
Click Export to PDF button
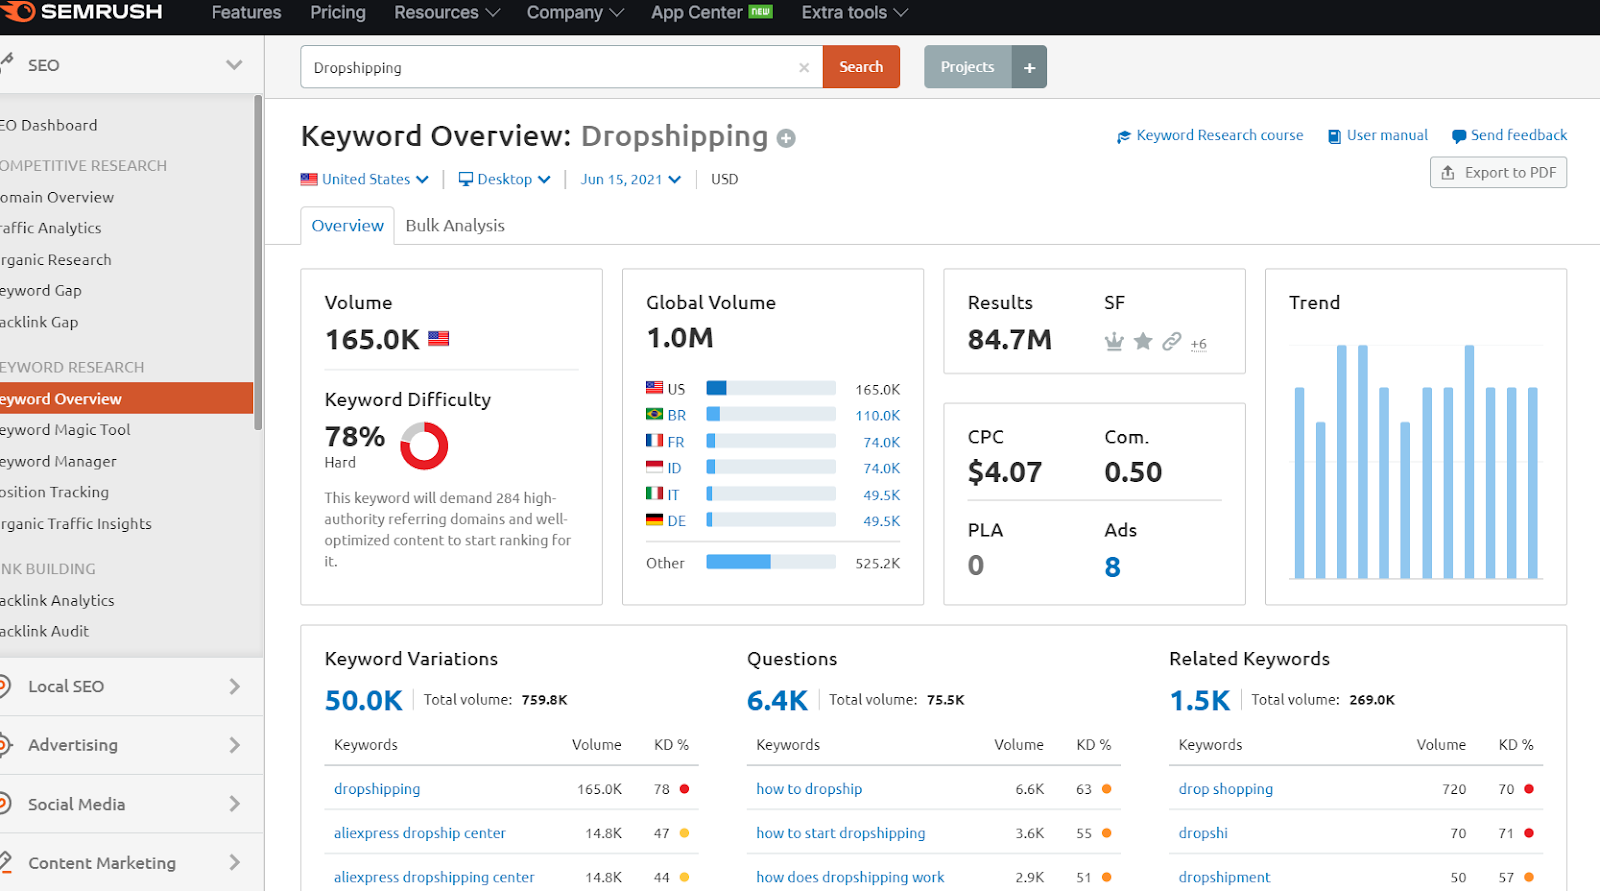tap(1498, 173)
